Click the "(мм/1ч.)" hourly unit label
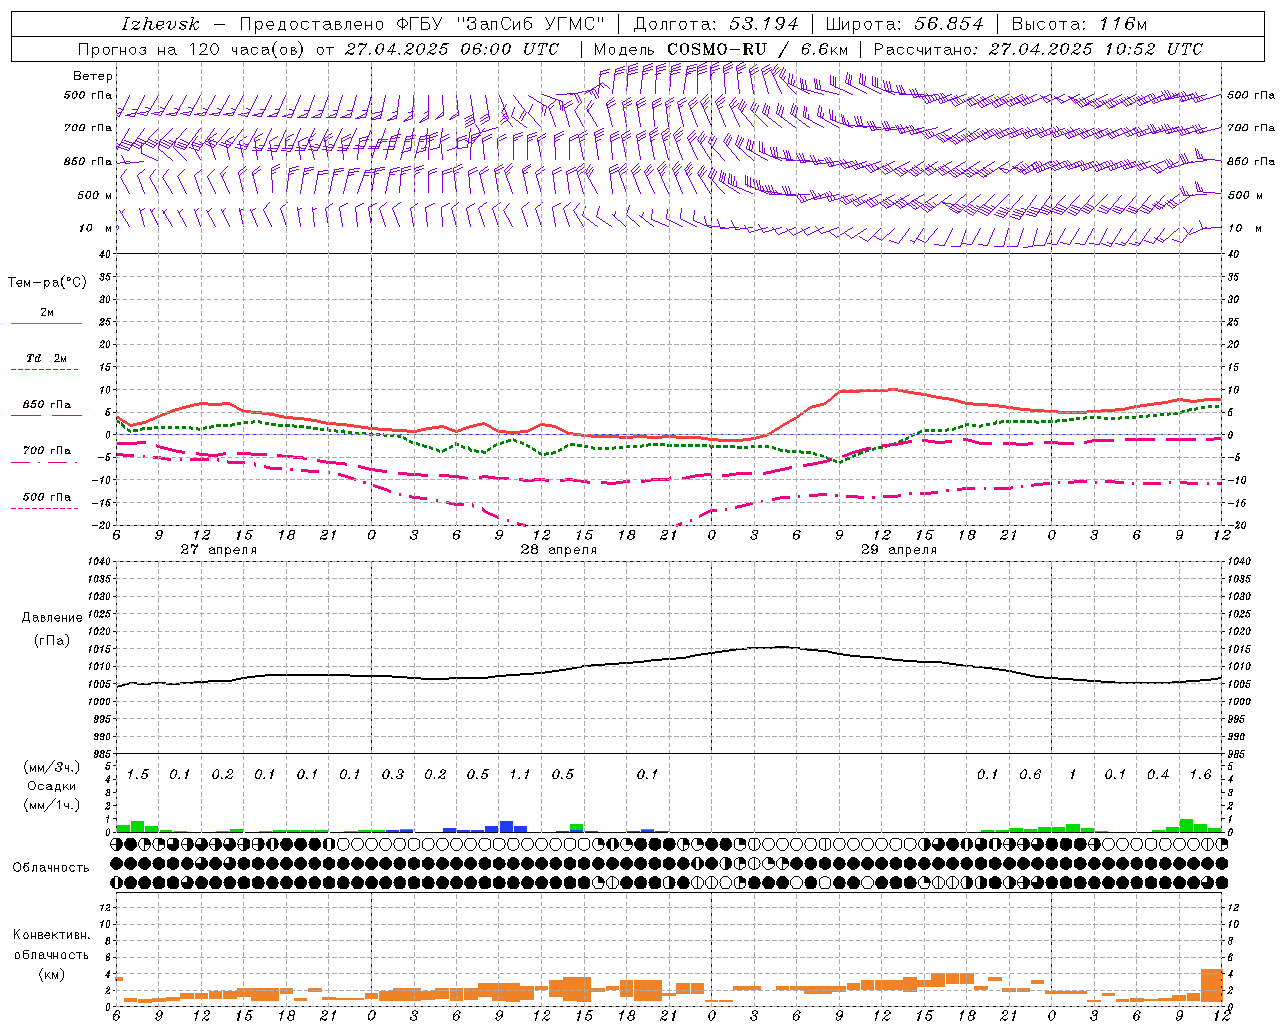The width and height of the screenshot is (1280, 1024). click(x=51, y=805)
